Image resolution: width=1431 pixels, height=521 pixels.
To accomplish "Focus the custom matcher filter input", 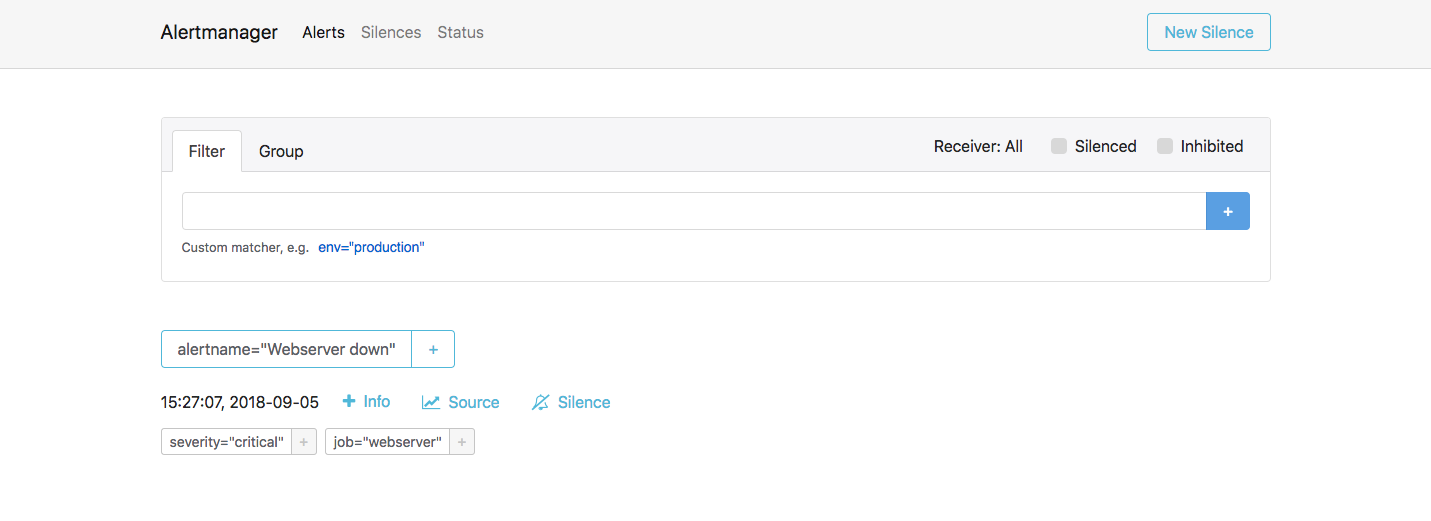I will 693,211.
